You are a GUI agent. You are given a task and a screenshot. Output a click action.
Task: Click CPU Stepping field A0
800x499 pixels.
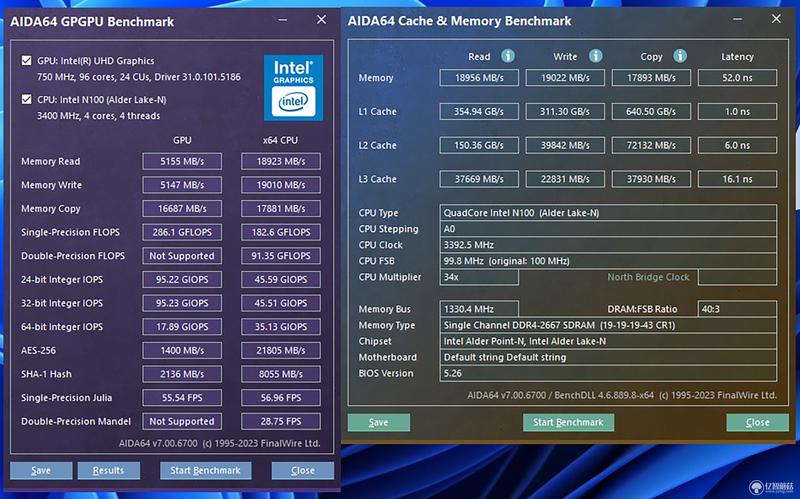tap(608, 229)
